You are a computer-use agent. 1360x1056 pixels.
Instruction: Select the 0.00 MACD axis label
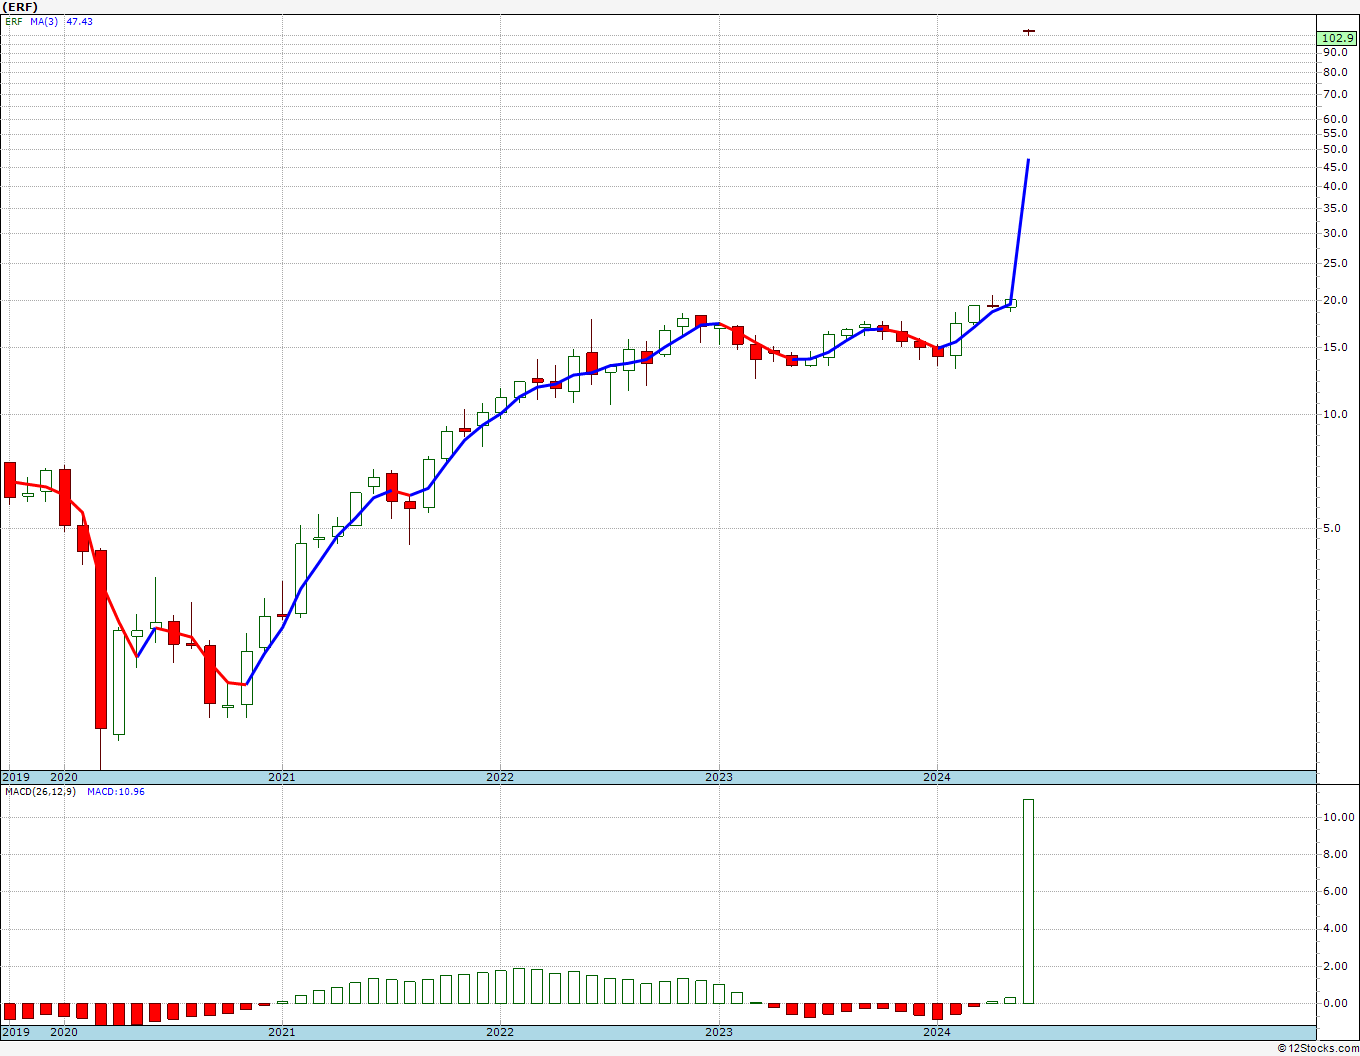tap(1337, 1003)
